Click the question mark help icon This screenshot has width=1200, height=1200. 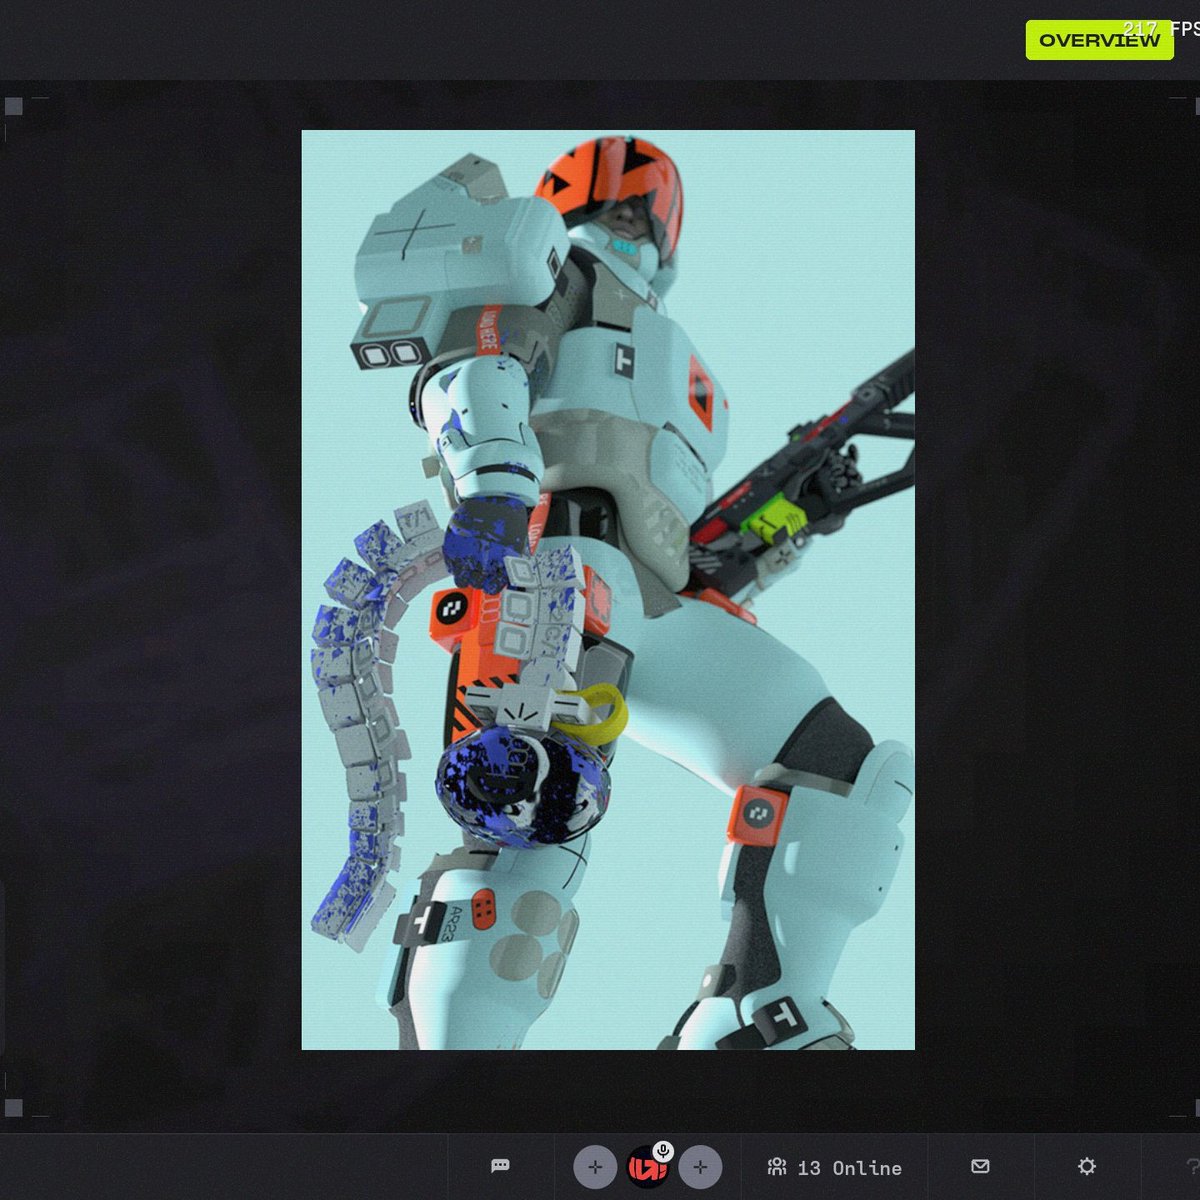(1192, 1166)
